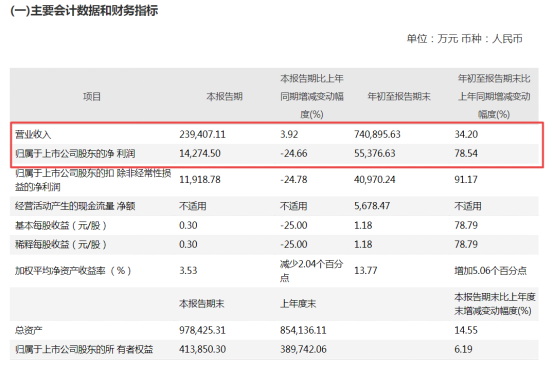This screenshot has width=553, height=368.
Task: Select the value -24.66
Action: [x=294, y=153]
